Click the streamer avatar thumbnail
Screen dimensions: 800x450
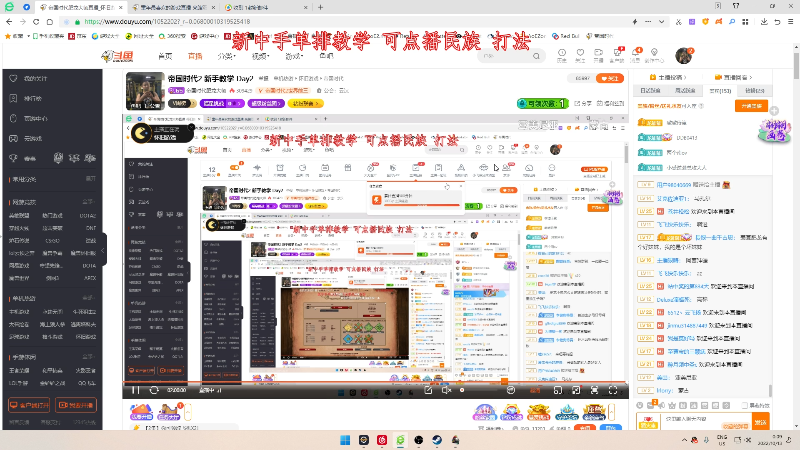click(x=145, y=91)
